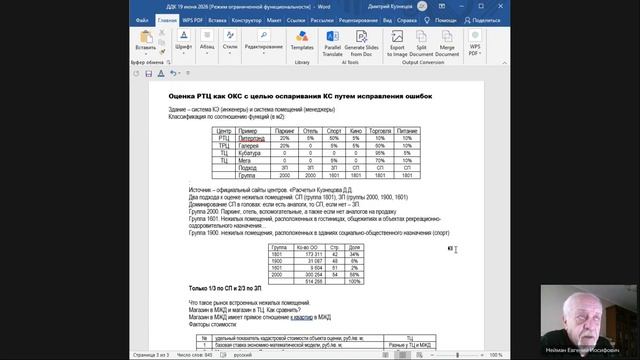The image size is (640, 360).
Task: Open Customize Quick Access Toolbar dropdown
Action: click(x=188, y=73)
